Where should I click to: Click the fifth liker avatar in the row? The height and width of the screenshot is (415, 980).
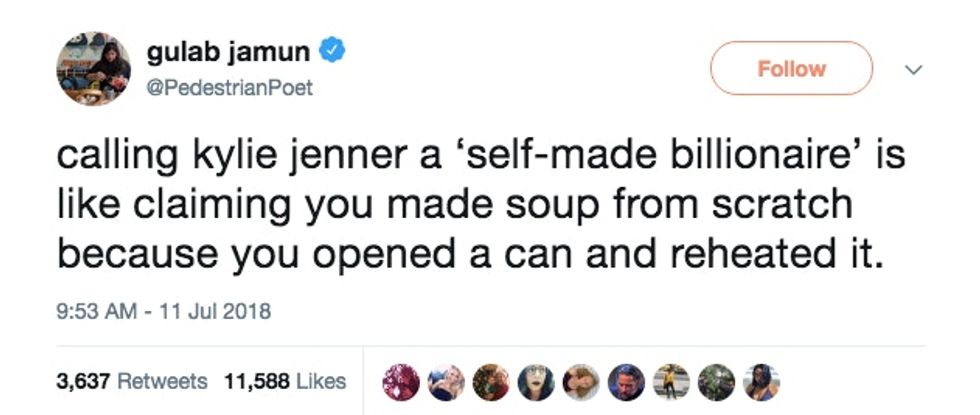point(583,381)
